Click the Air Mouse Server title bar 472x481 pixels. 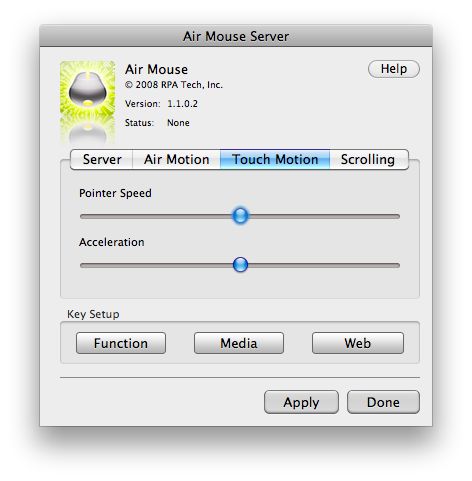[236, 36]
